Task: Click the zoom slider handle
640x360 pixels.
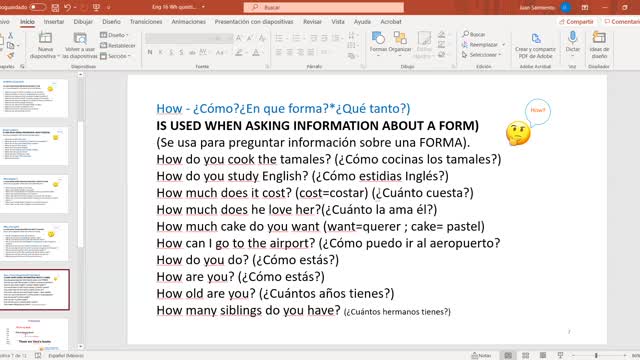Action: point(596,356)
